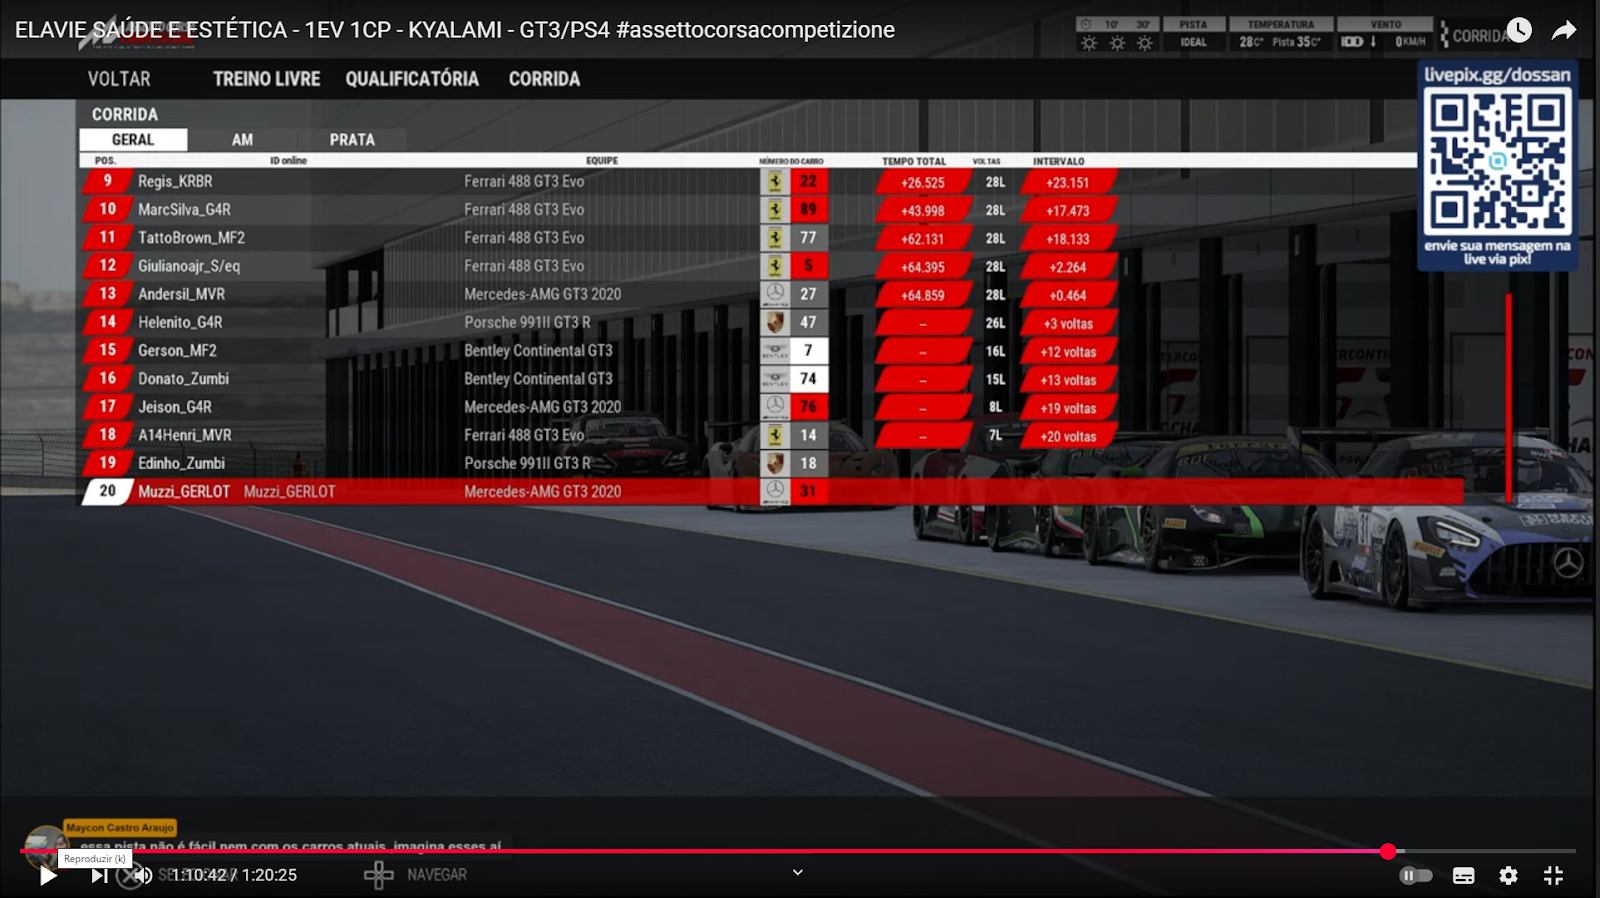Click the livepix QR code
The image size is (1600, 898).
pos(1497,161)
